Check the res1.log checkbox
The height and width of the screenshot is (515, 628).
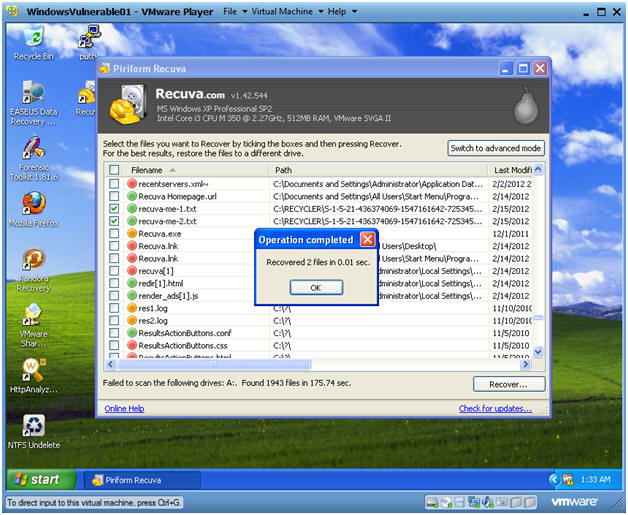click(x=114, y=308)
